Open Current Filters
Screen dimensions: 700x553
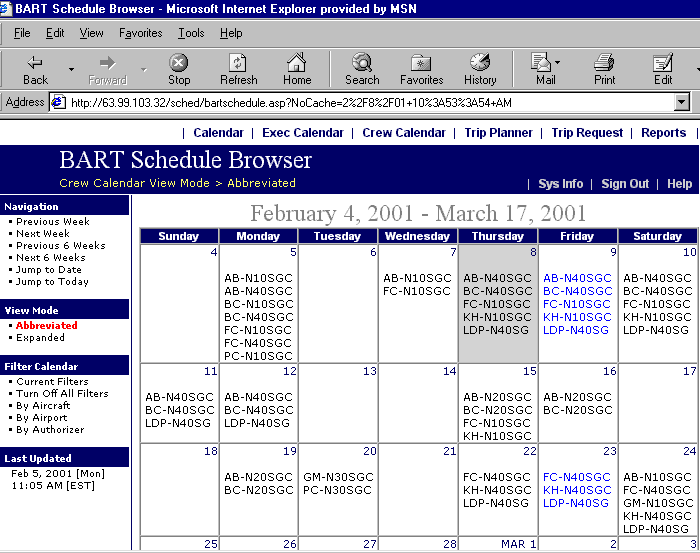coord(52,382)
